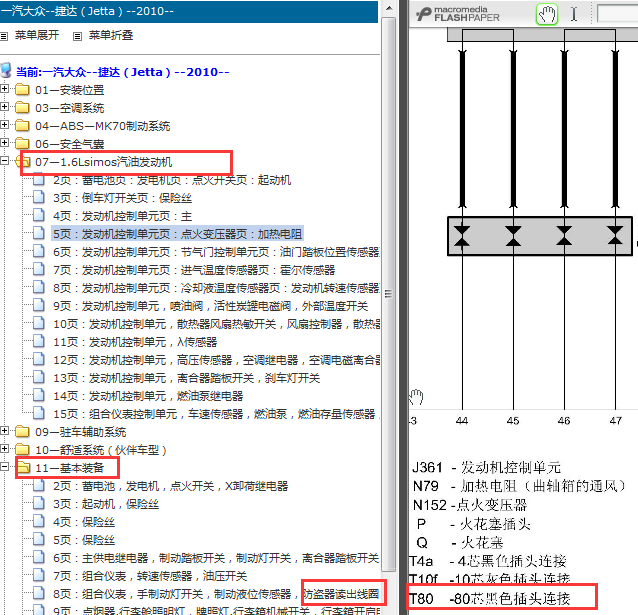
Task: Open 4页:发动机控制单元页:主
Action: pos(122,216)
